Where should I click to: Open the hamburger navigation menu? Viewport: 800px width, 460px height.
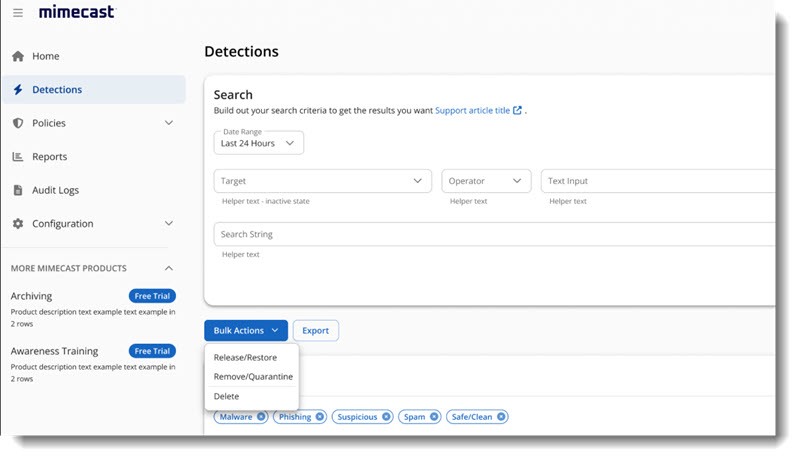coord(18,13)
